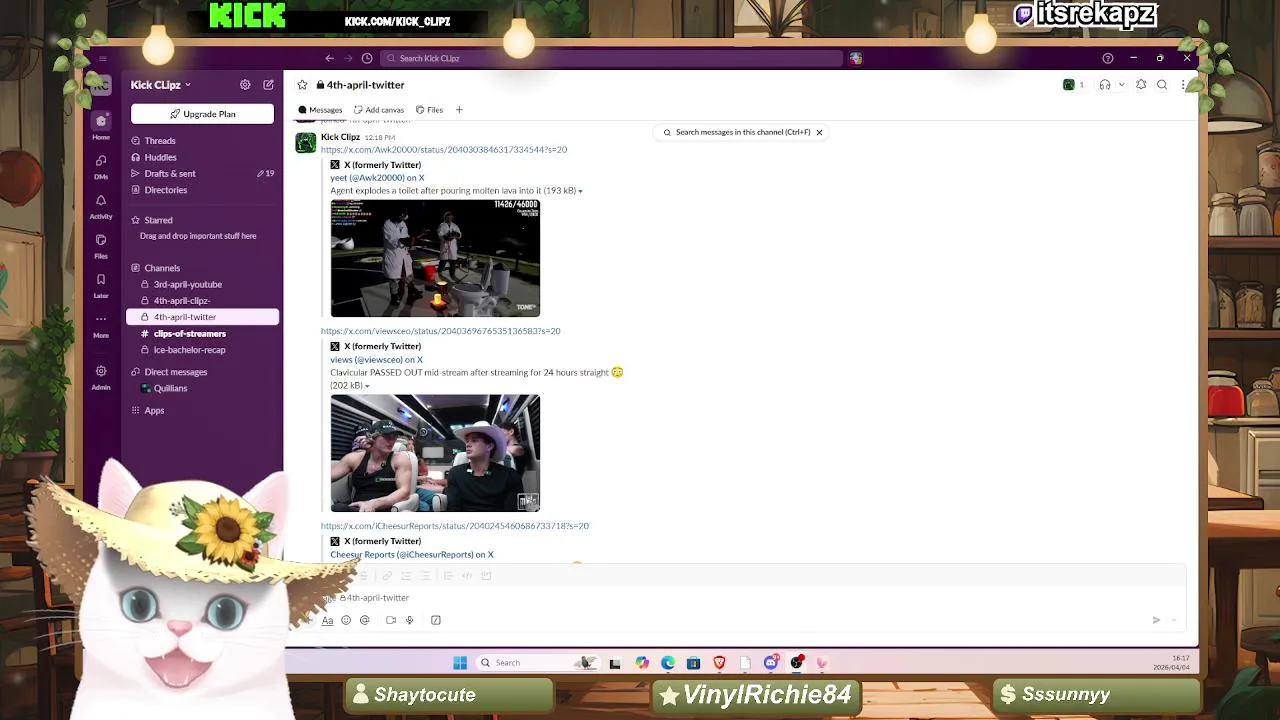The width and height of the screenshot is (1280, 720).
Task: Open Later bookmarks in left rail
Action: point(101,286)
